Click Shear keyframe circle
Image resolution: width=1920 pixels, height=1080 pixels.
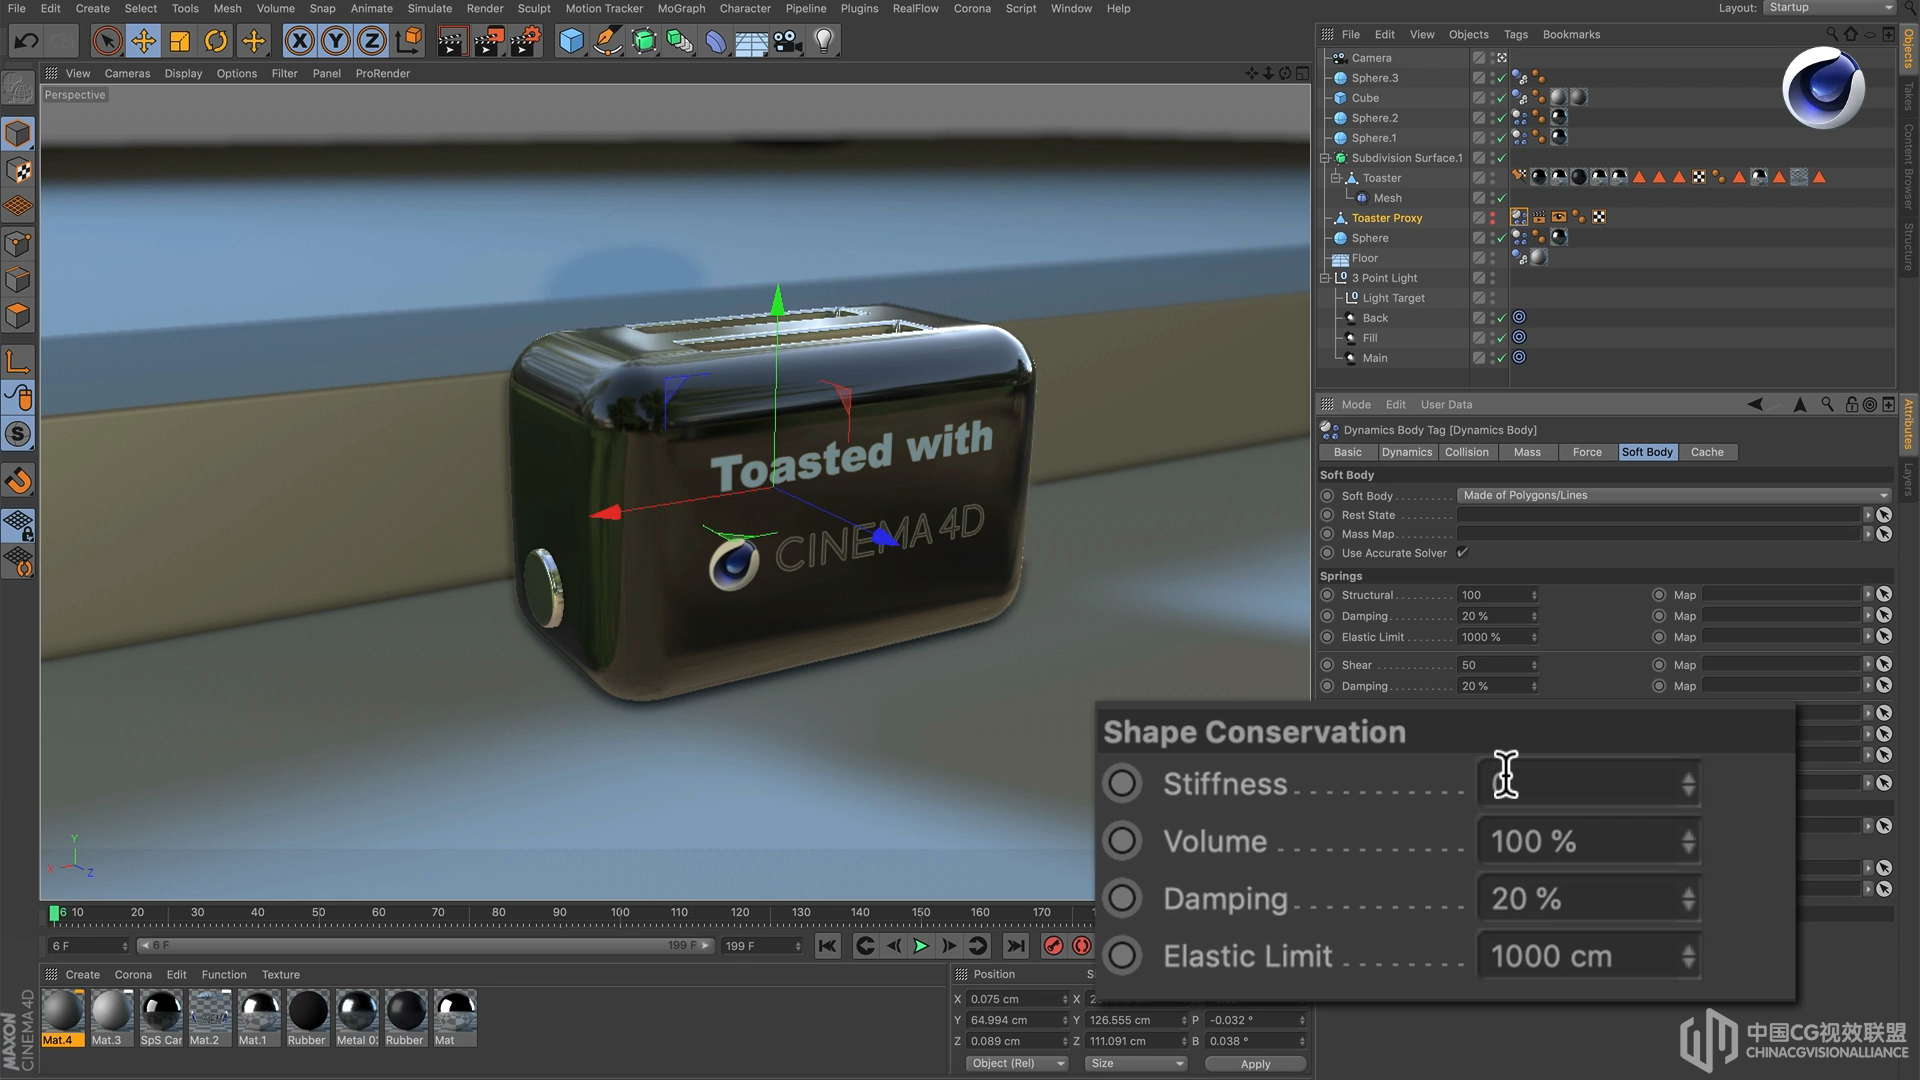pos(1327,665)
